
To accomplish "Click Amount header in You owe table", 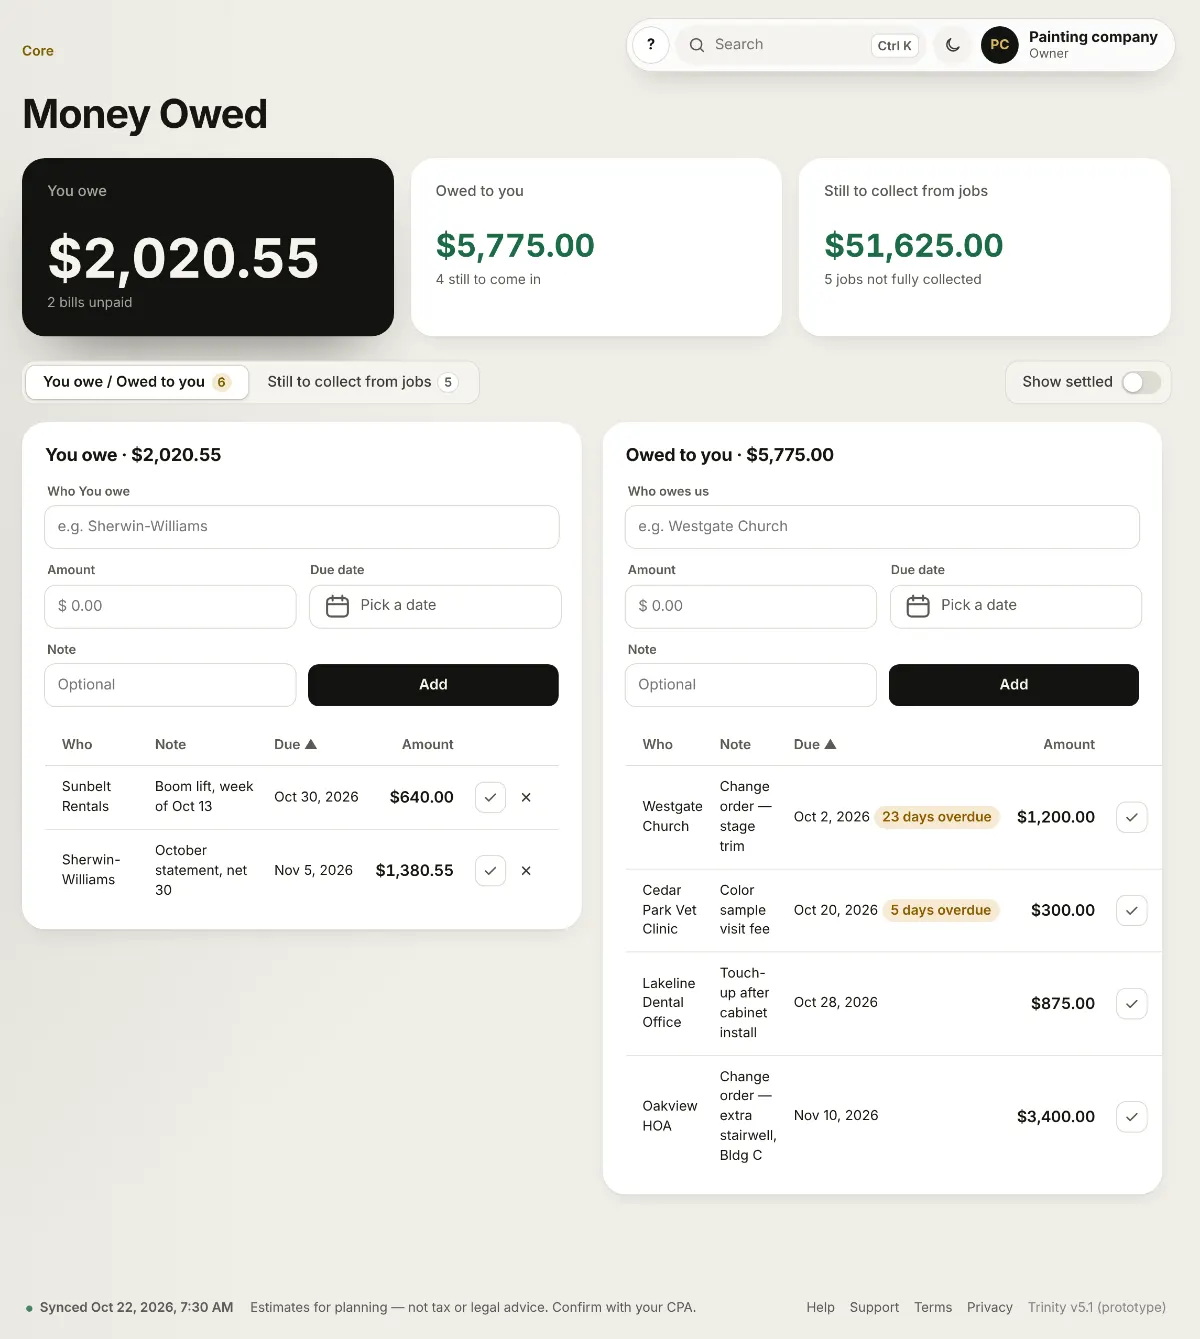I will [427, 744].
